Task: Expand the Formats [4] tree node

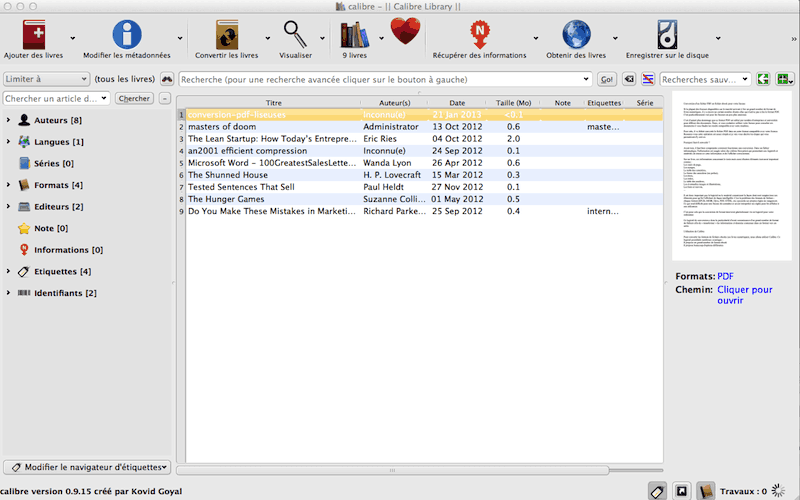Action: pyautogui.click(x=8, y=185)
